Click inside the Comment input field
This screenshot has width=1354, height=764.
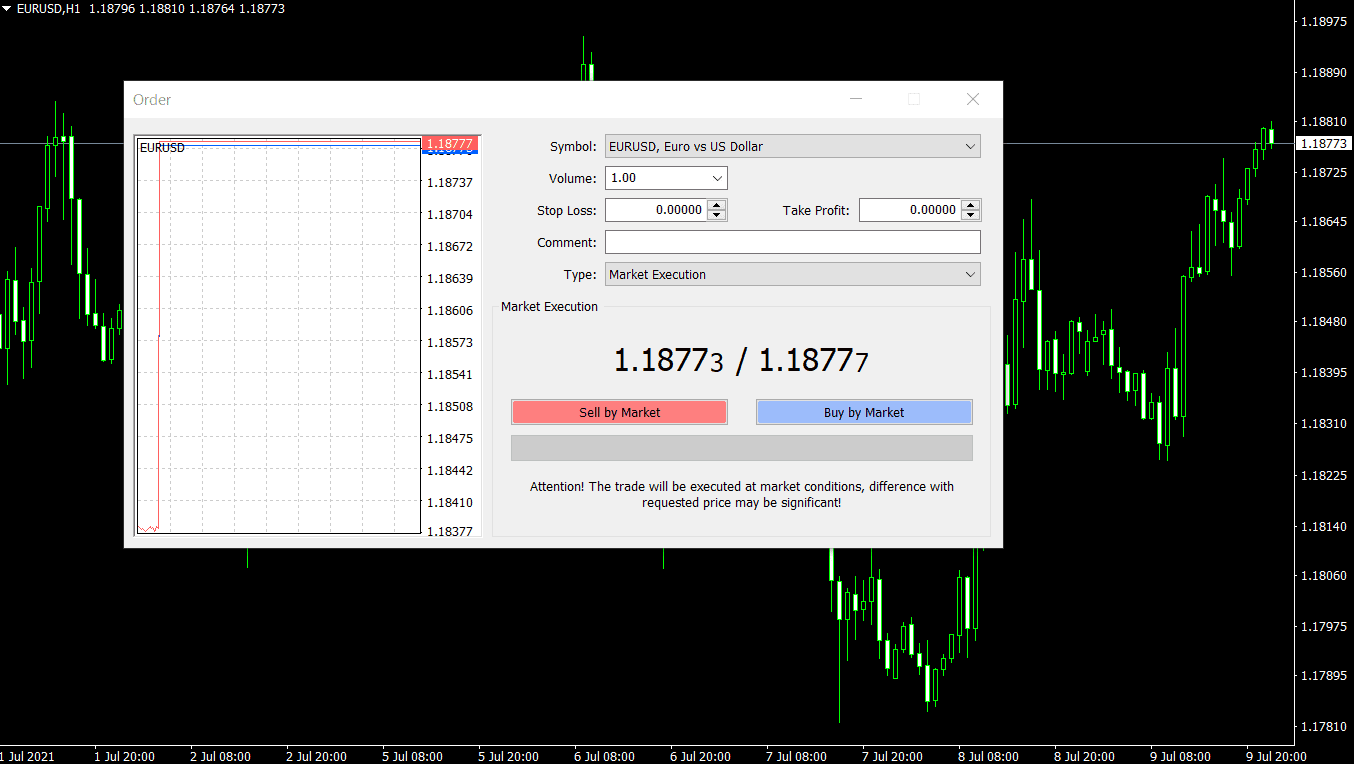tap(792, 242)
